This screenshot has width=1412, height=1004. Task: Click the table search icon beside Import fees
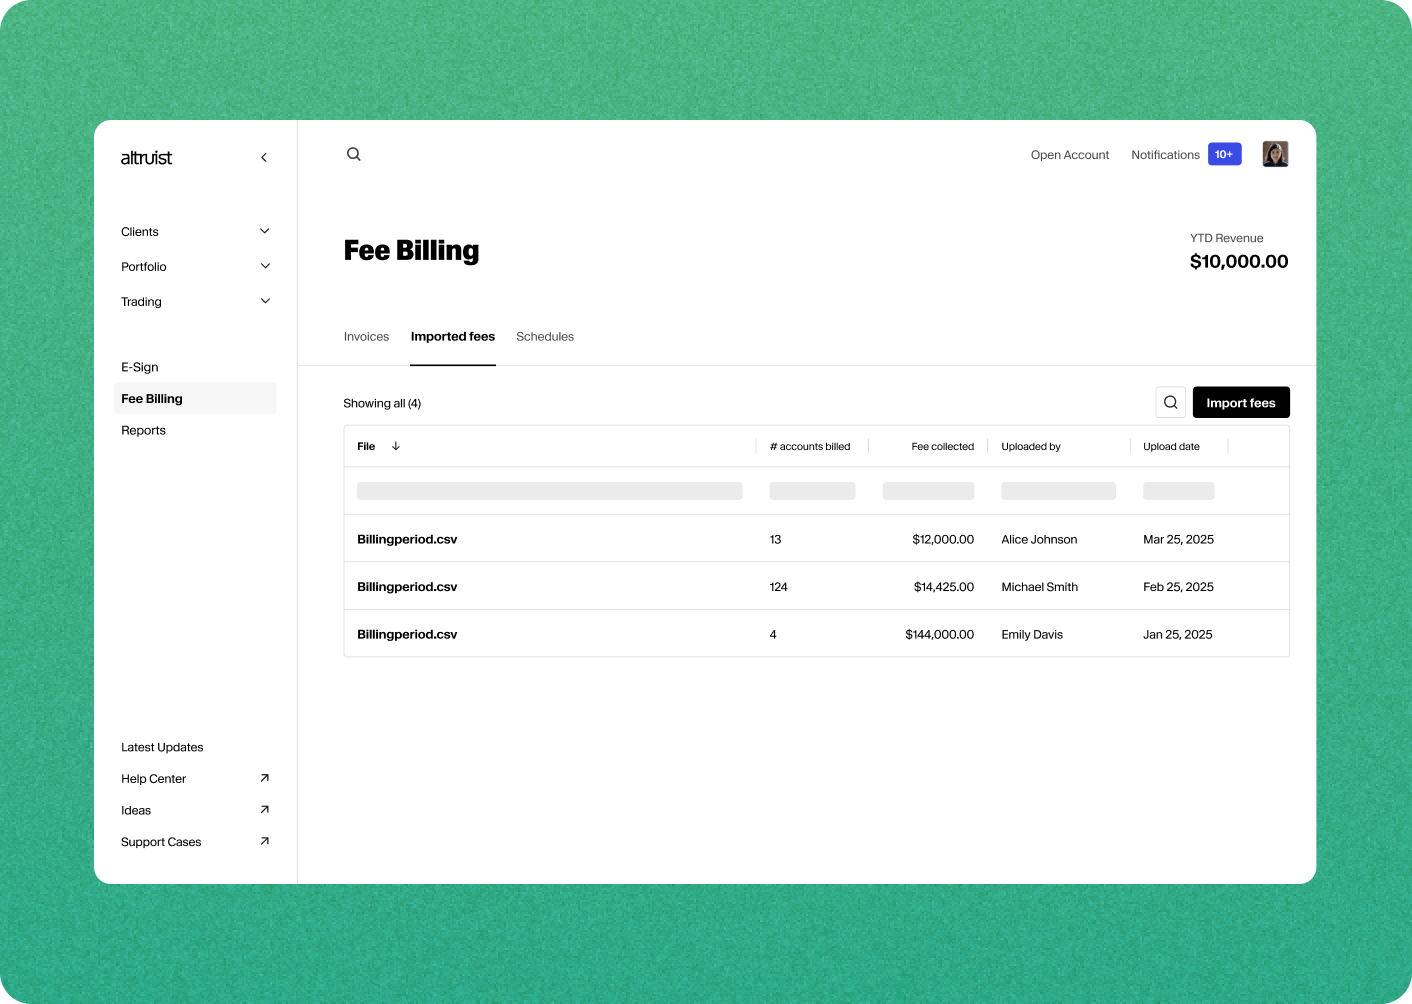click(1170, 402)
